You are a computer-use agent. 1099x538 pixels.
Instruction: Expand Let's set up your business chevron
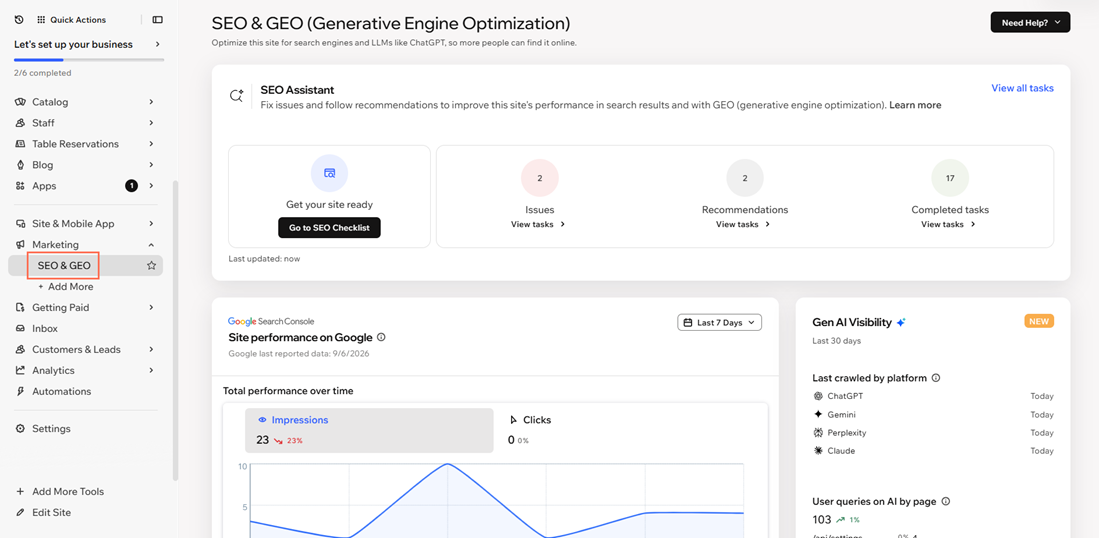click(x=158, y=44)
